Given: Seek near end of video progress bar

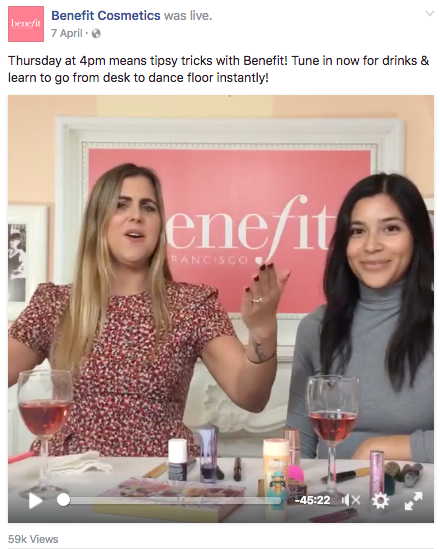Looking at the screenshot, I should (275, 500).
